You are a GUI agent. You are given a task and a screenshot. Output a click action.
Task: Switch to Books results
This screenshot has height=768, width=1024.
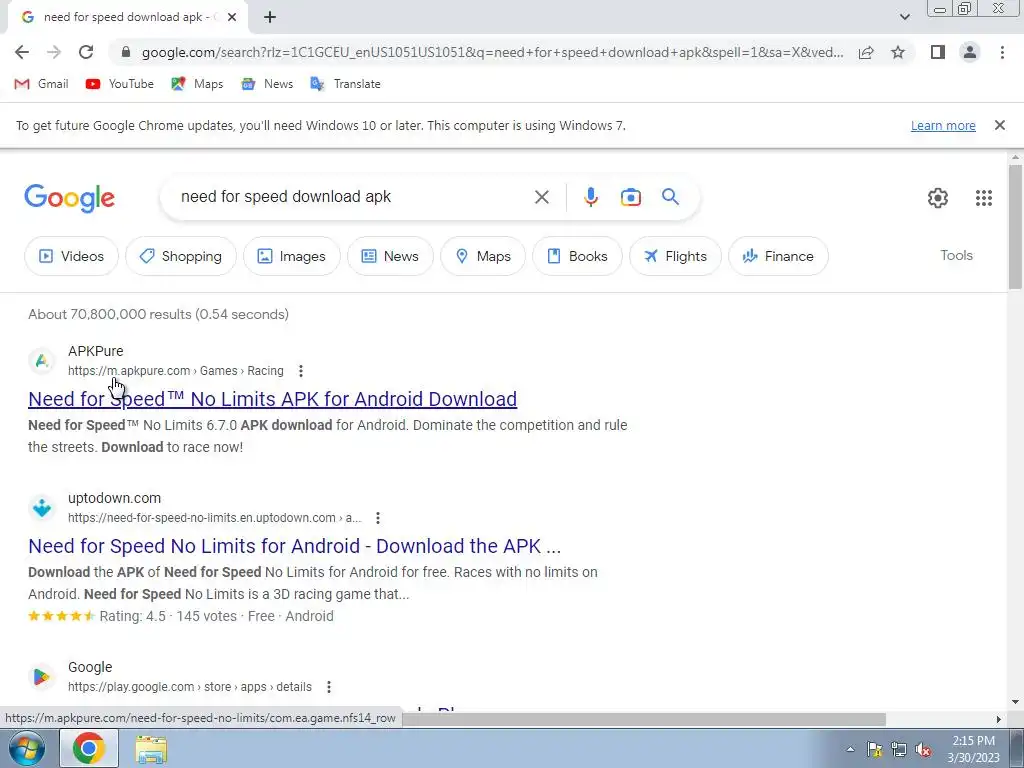[x=577, y=256]
